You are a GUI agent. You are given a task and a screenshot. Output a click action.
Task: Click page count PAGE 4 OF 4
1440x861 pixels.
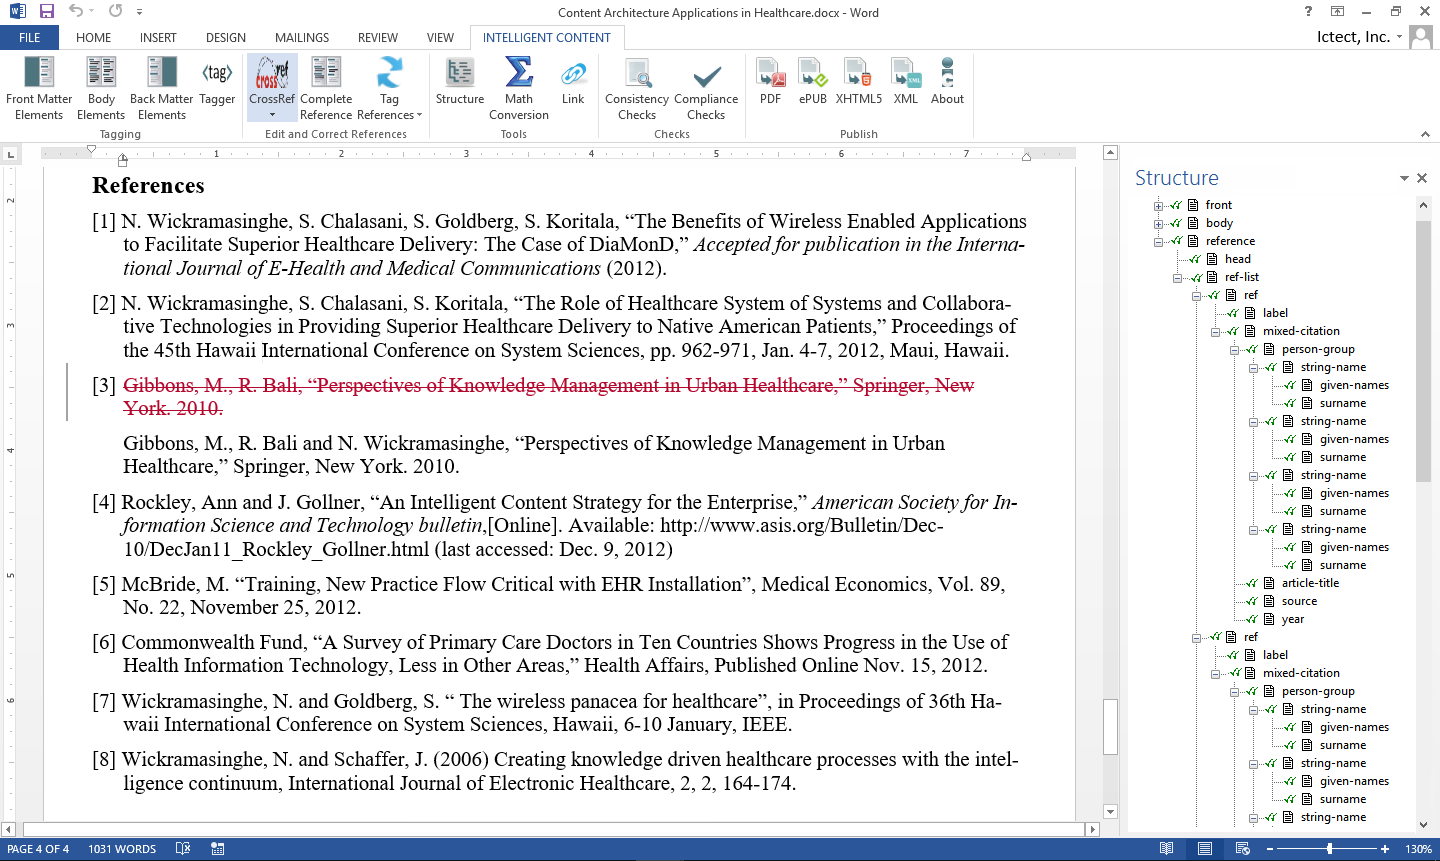coord(38,849)
